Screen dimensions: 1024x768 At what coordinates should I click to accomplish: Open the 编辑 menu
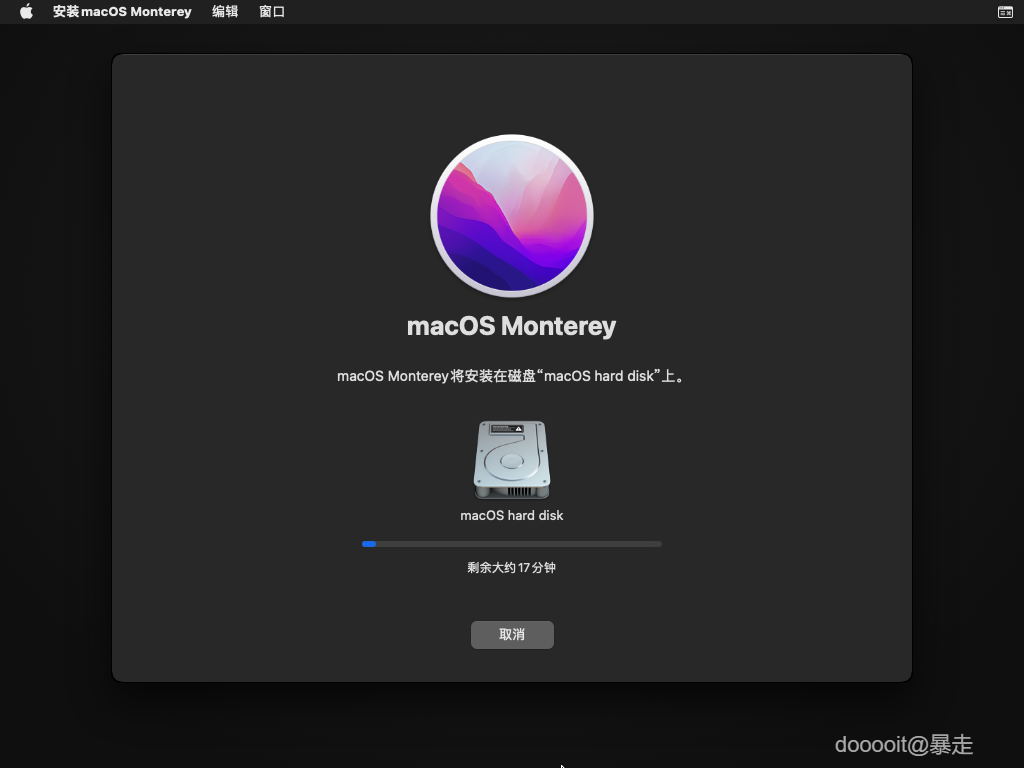(x=225, y=11)
